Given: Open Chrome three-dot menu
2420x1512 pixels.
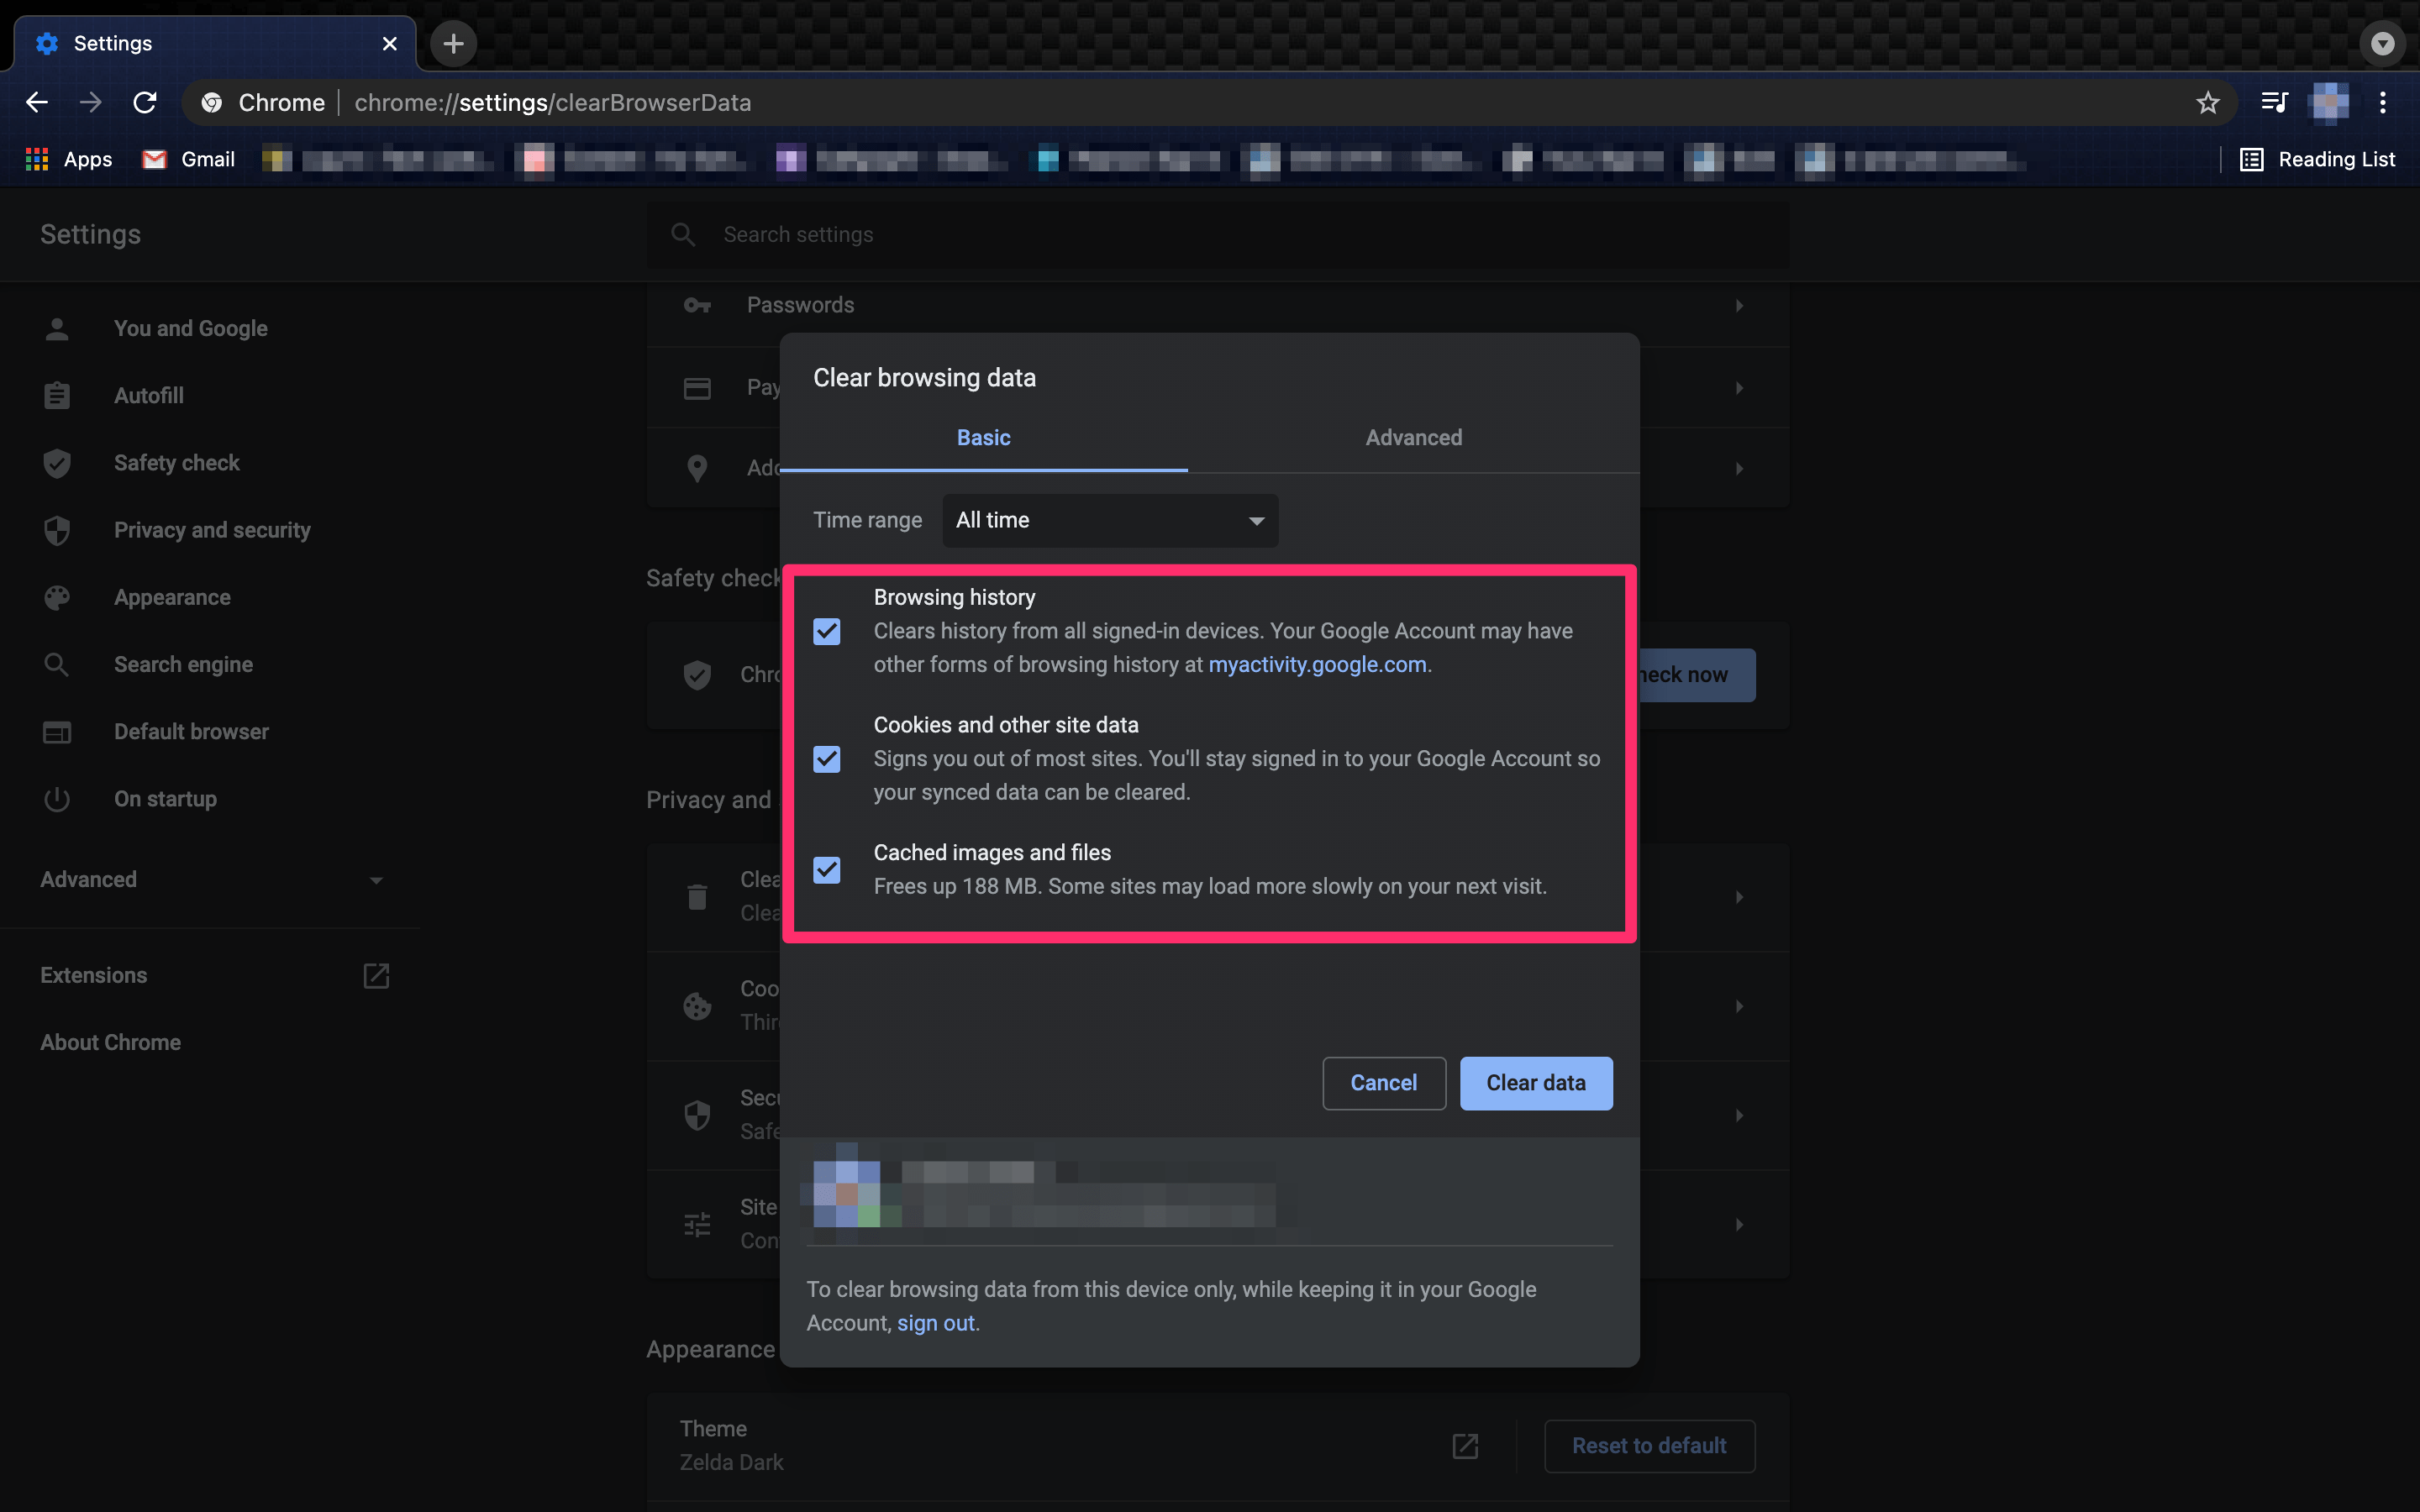Looking at the screenshot, I should [x=2383, y=102].
